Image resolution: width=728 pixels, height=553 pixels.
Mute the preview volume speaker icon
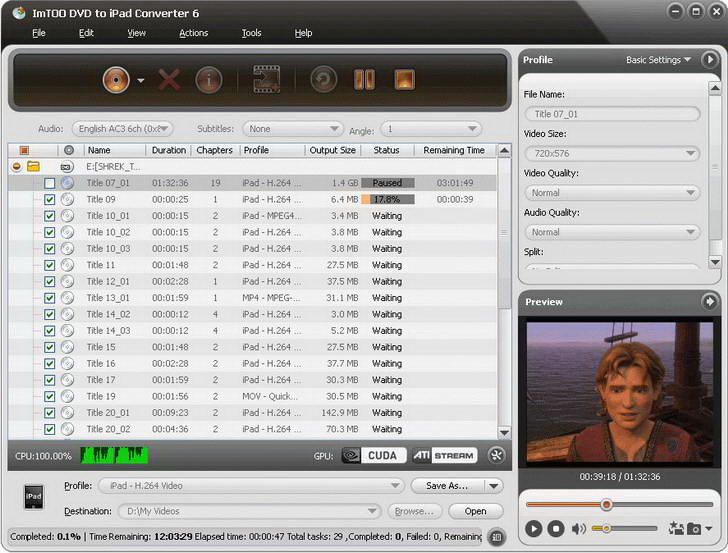[578, 528]
